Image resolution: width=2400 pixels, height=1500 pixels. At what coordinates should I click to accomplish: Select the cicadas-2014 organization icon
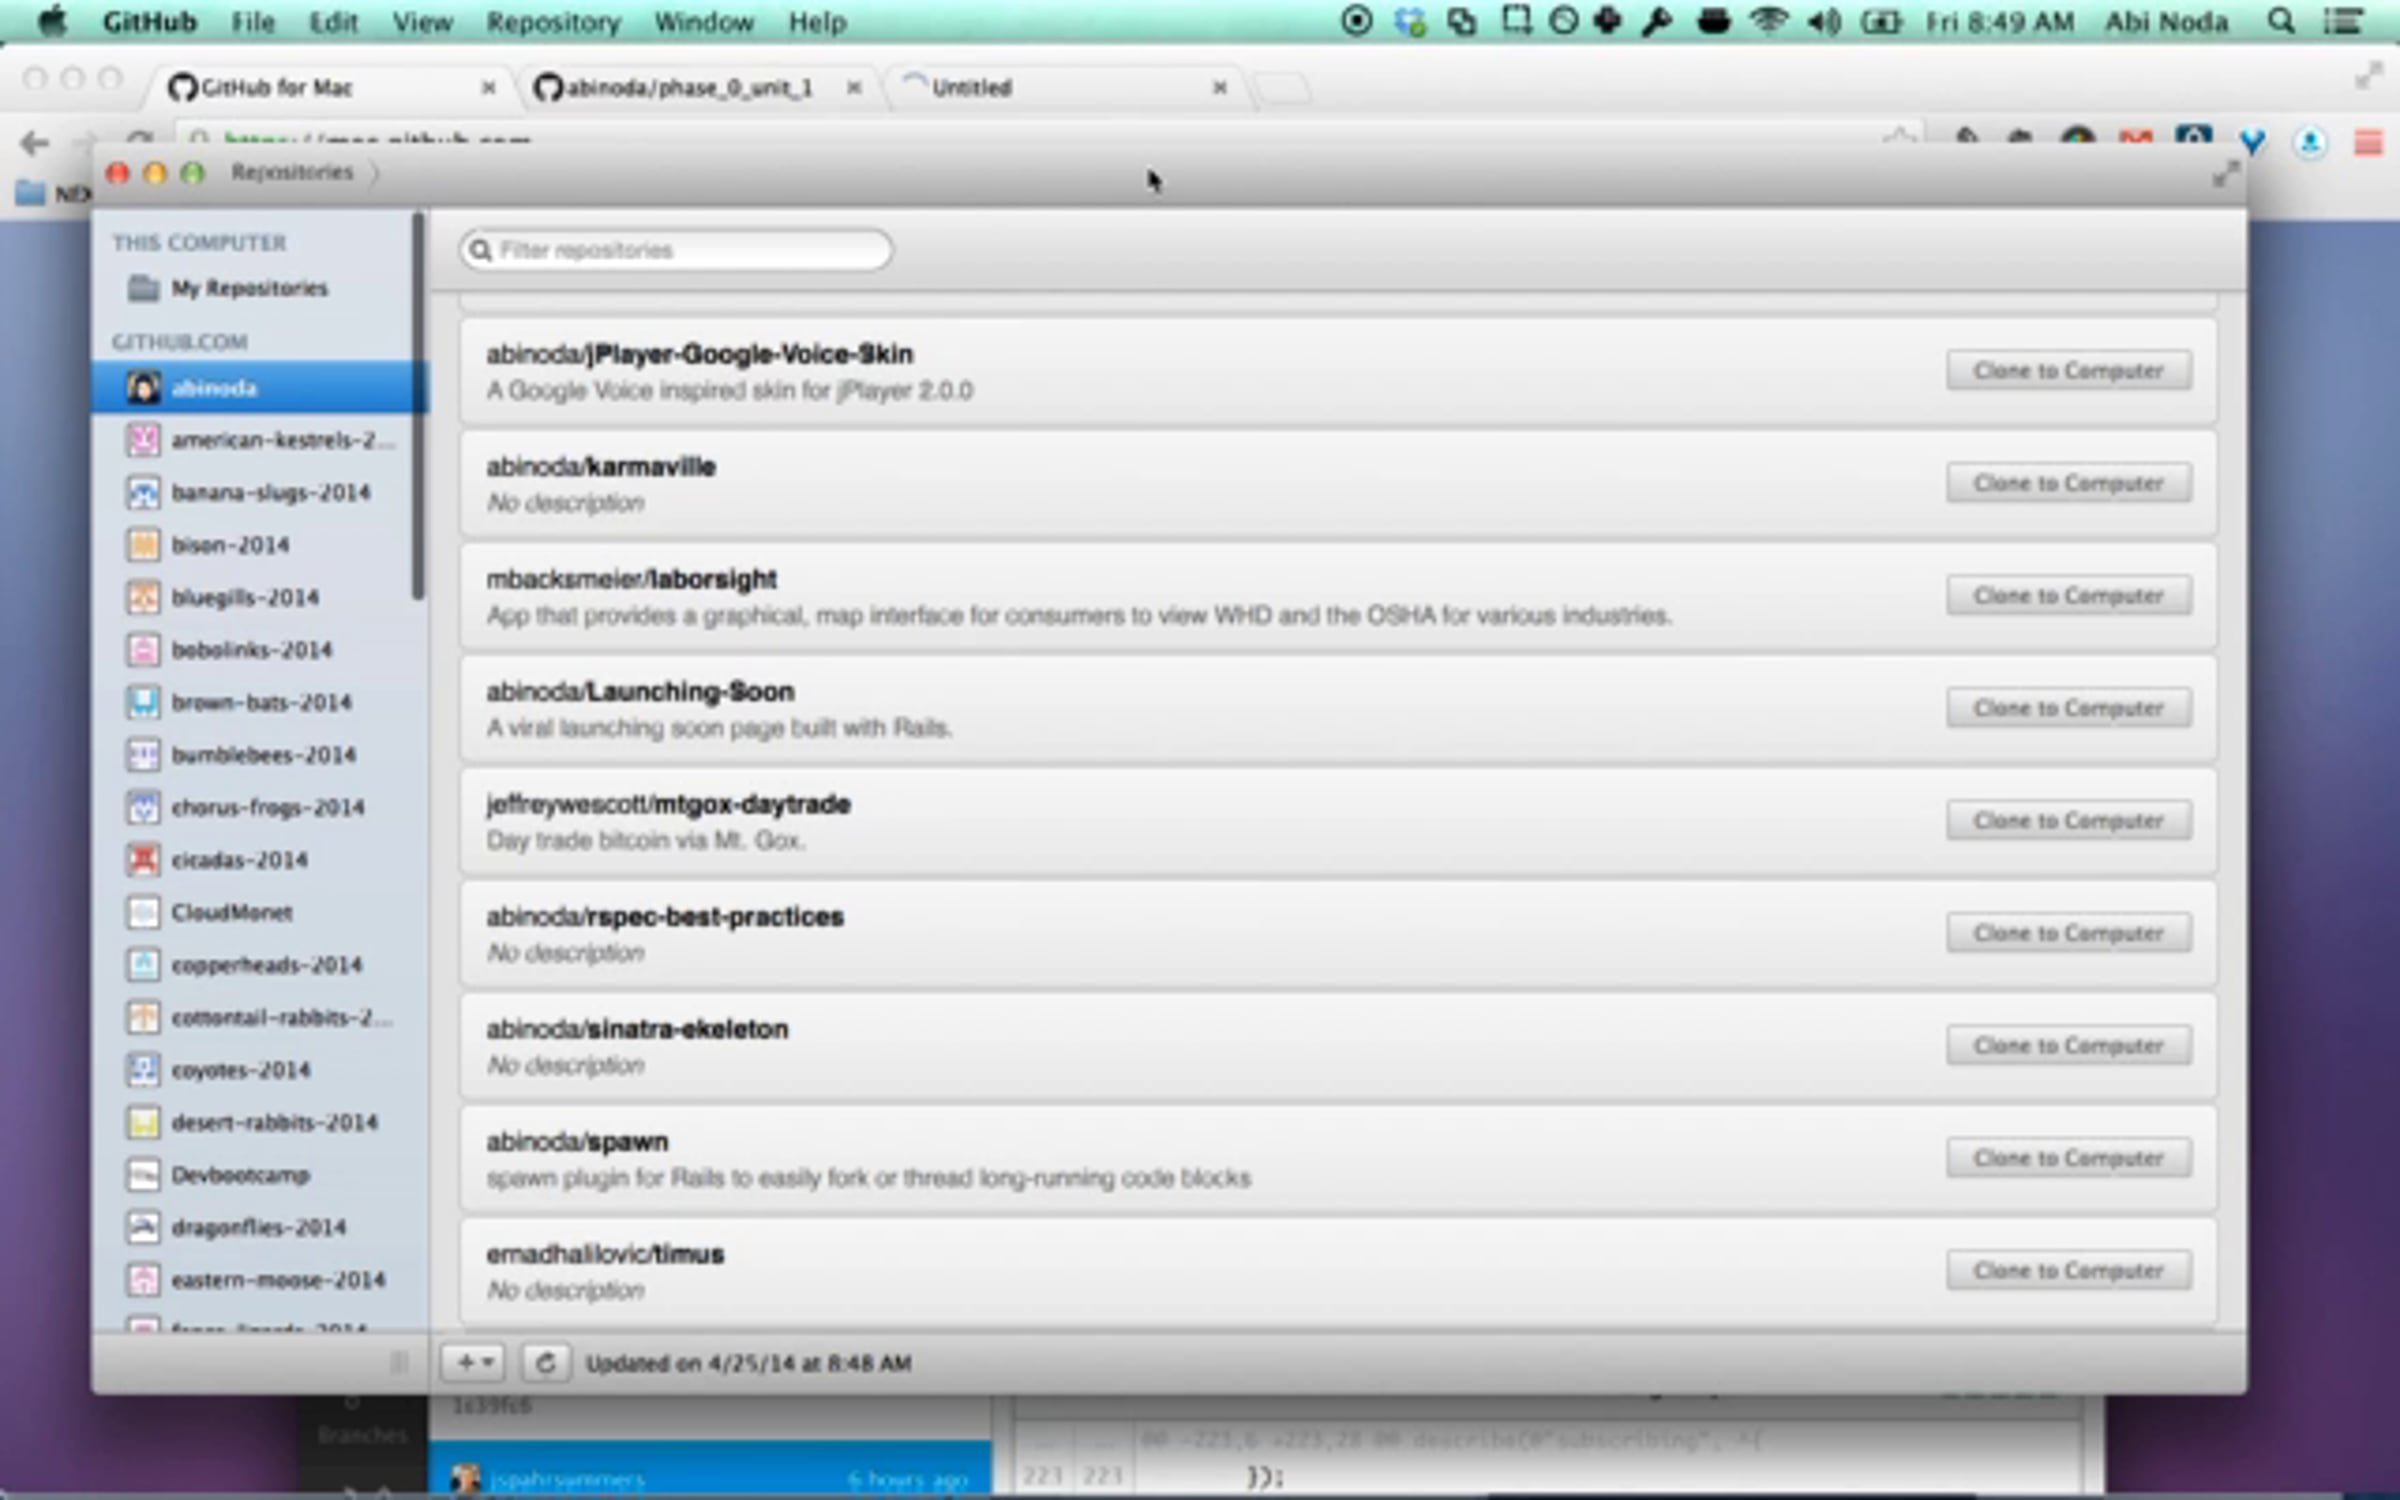tap(143, 859)
